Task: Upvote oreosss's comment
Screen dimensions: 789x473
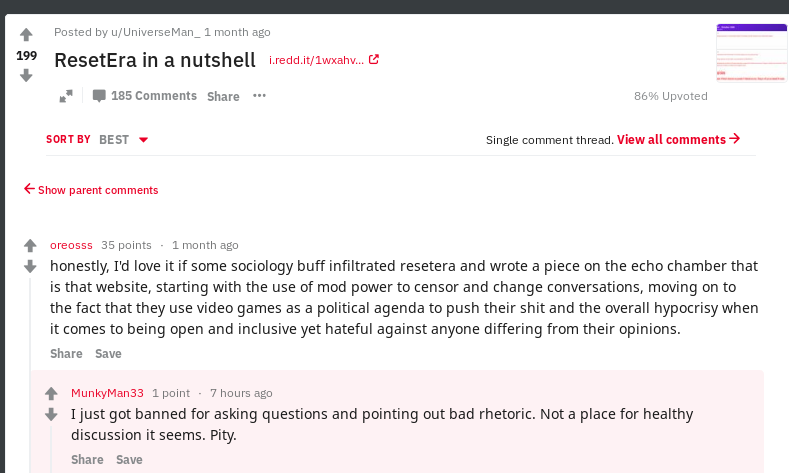Action: [x=30, y=245]
